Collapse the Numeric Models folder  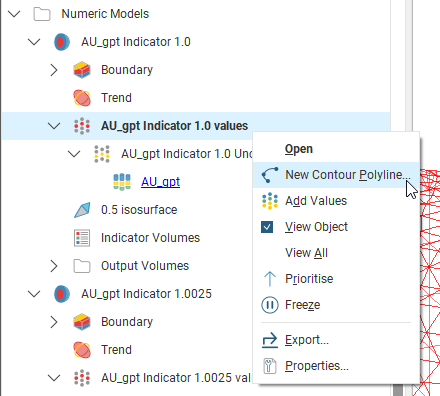point(14,14)
